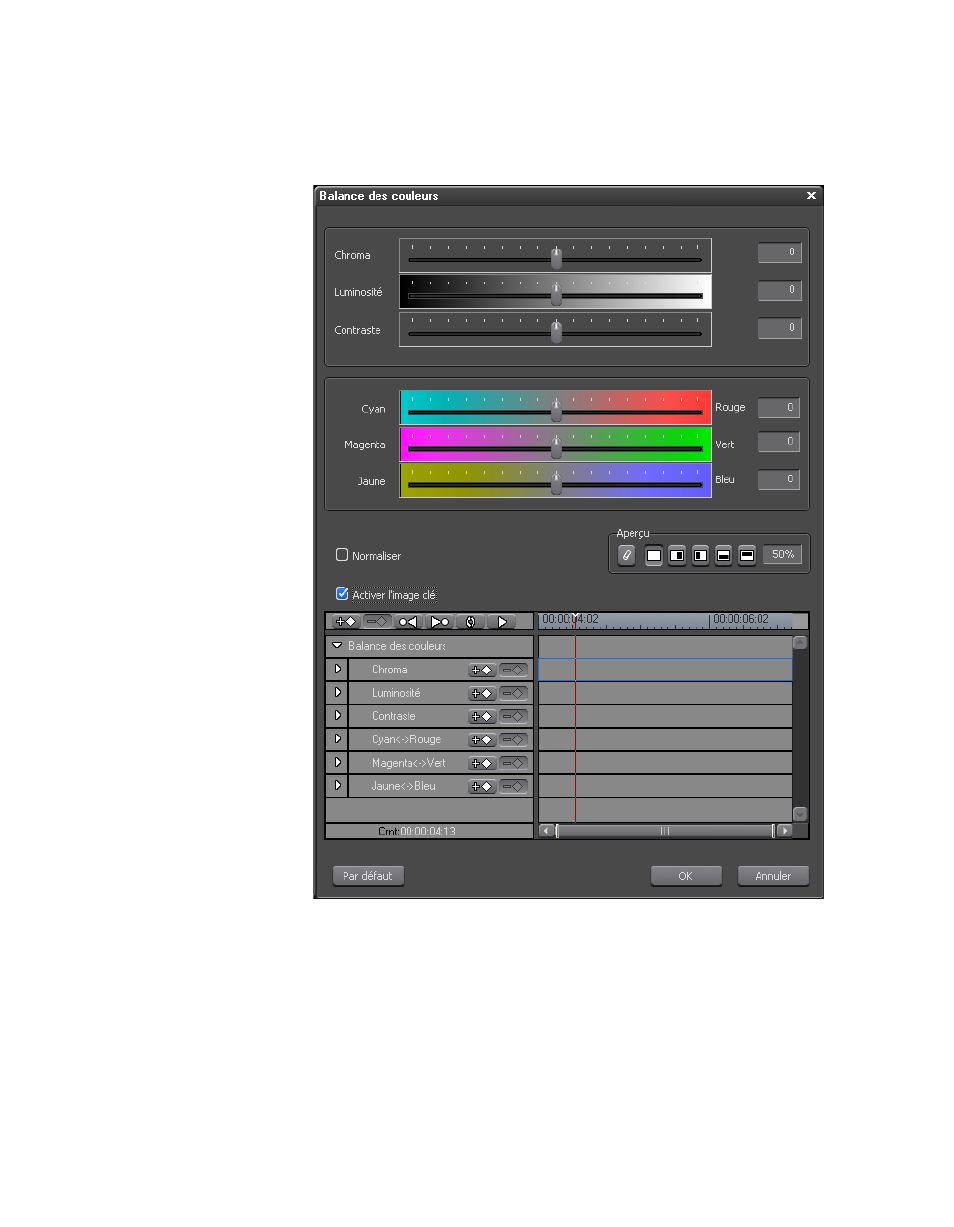Go to the next keyframe
954x1227 pixels.
(439, 621)
